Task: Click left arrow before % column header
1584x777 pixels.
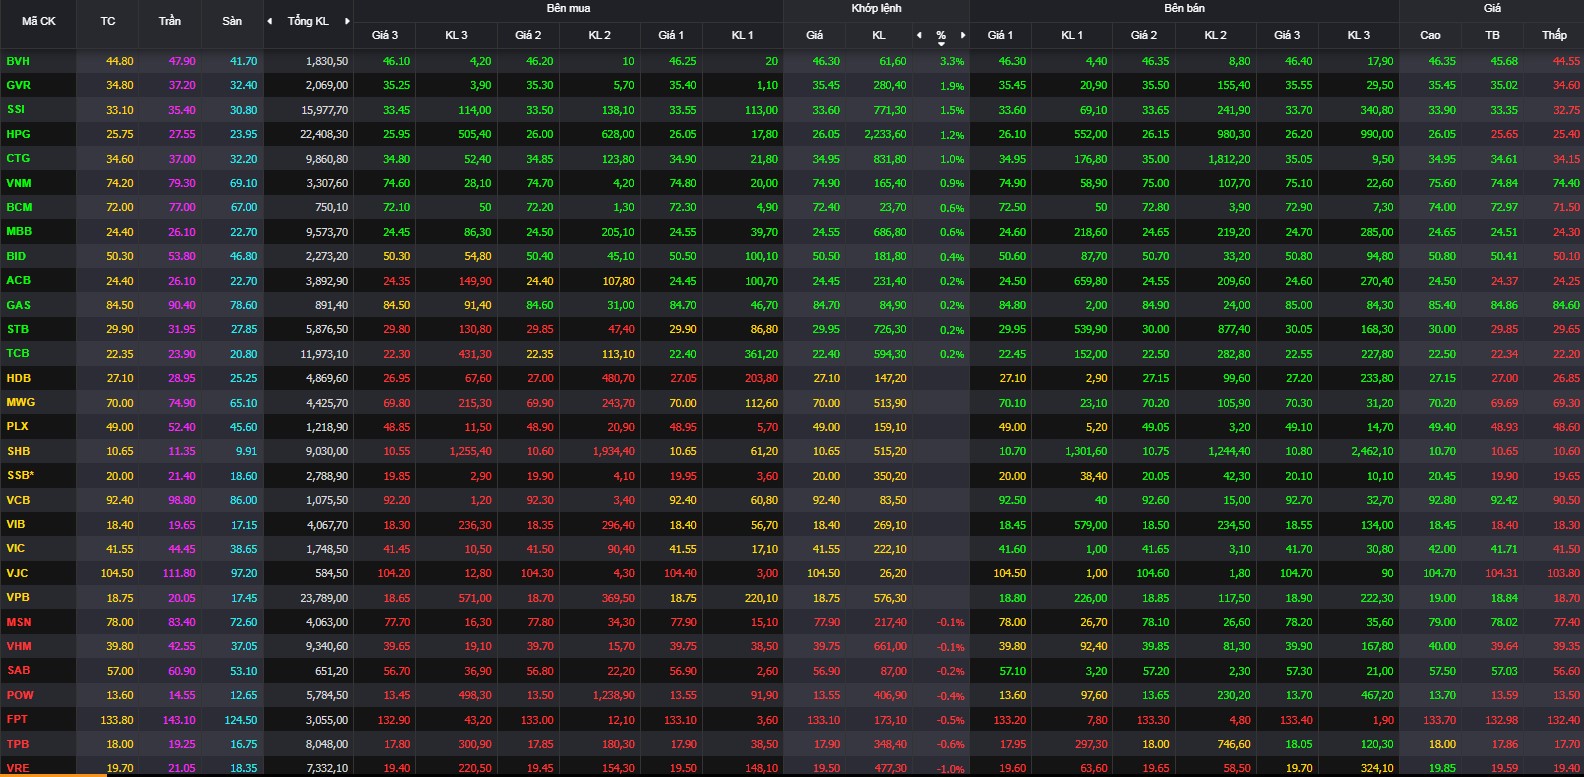Action: 919,35
